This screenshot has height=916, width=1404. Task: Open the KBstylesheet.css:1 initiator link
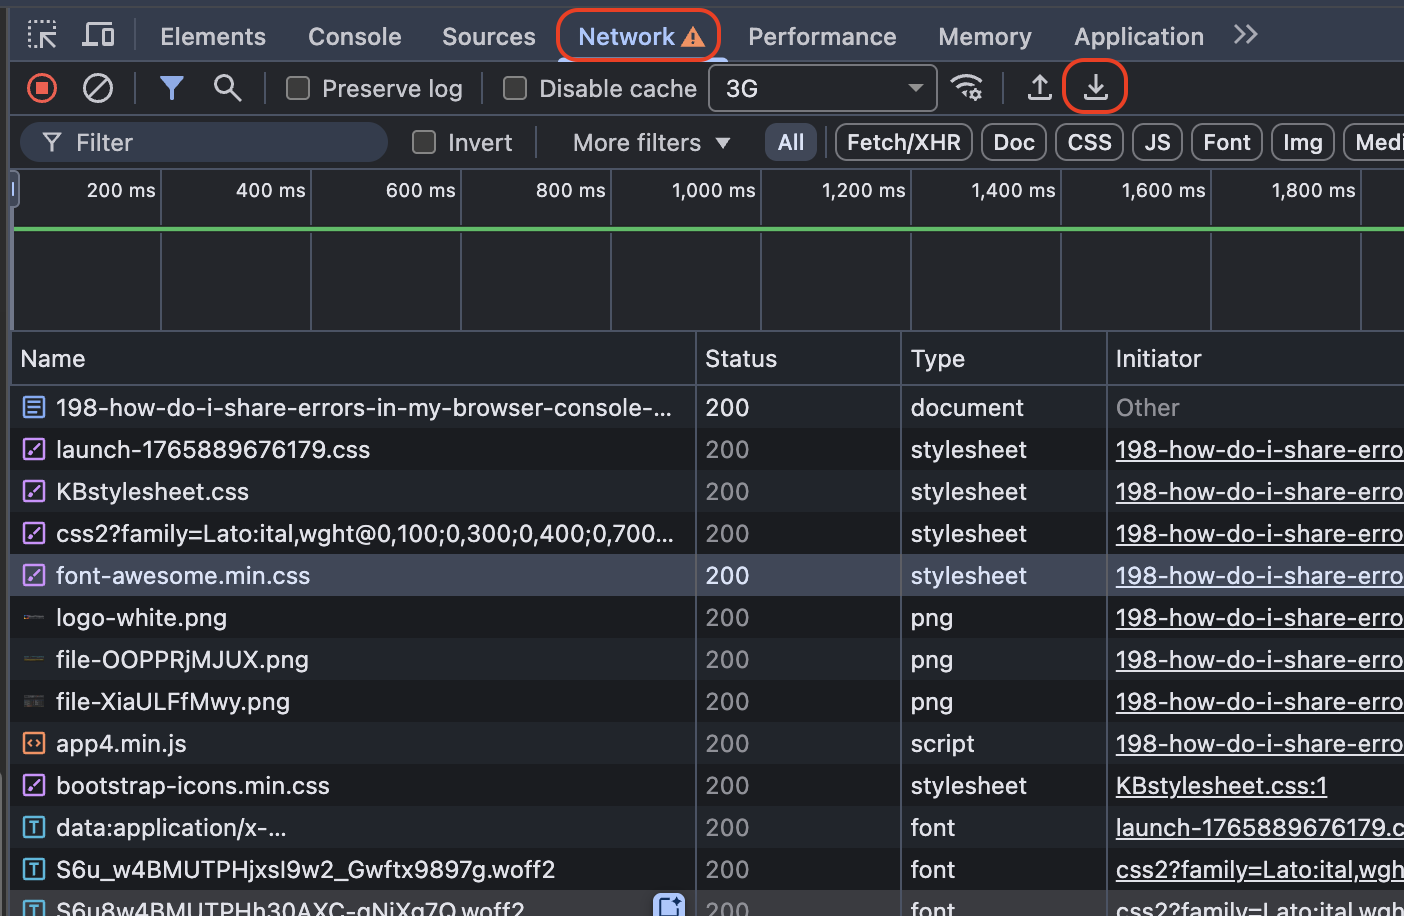coord(1221,786)
